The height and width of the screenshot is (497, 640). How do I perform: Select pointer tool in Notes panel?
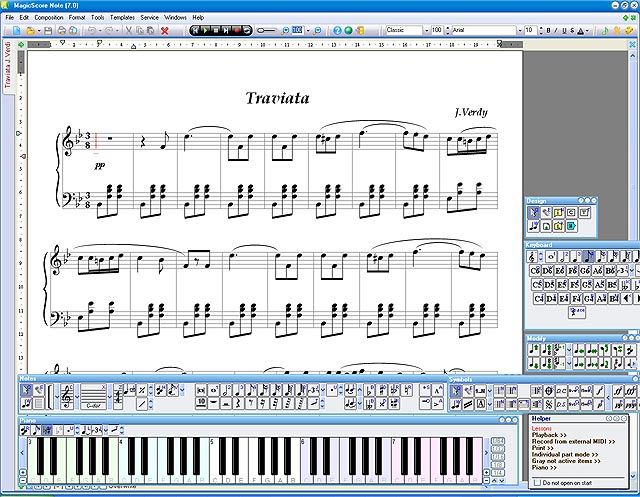27,390
